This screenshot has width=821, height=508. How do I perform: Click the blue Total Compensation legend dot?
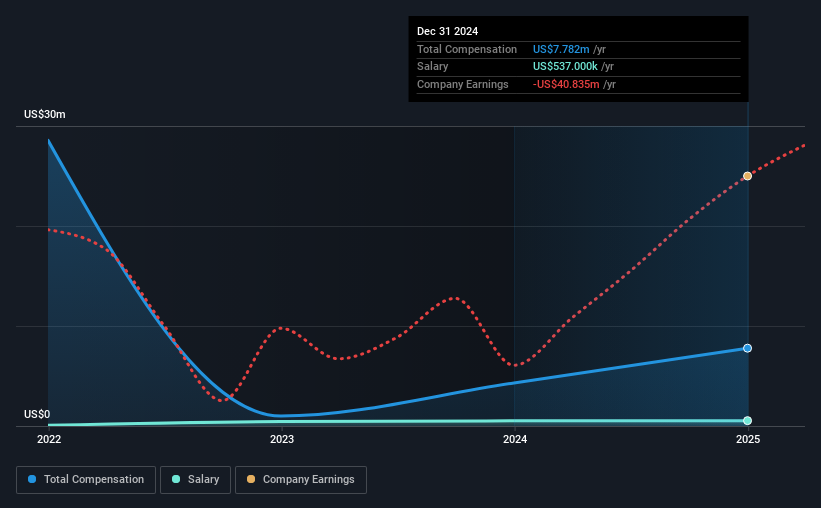coord(32,479)
